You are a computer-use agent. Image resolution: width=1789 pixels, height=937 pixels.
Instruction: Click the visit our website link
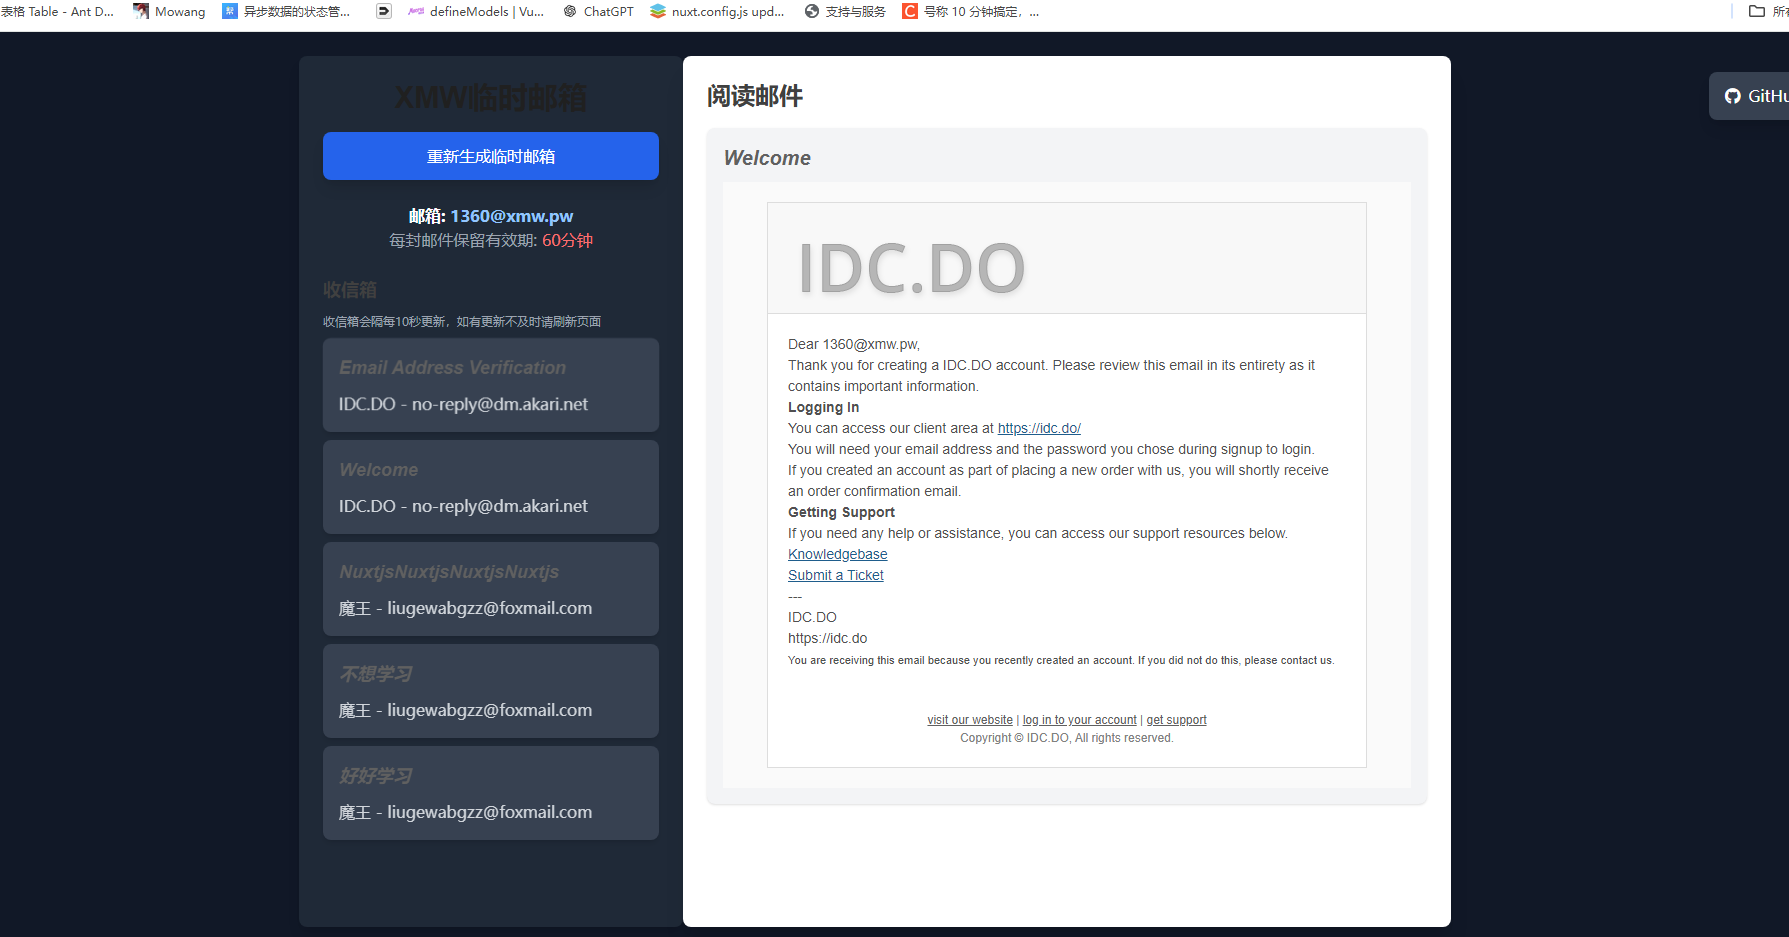pyautogui.click(x=970, y=720)
